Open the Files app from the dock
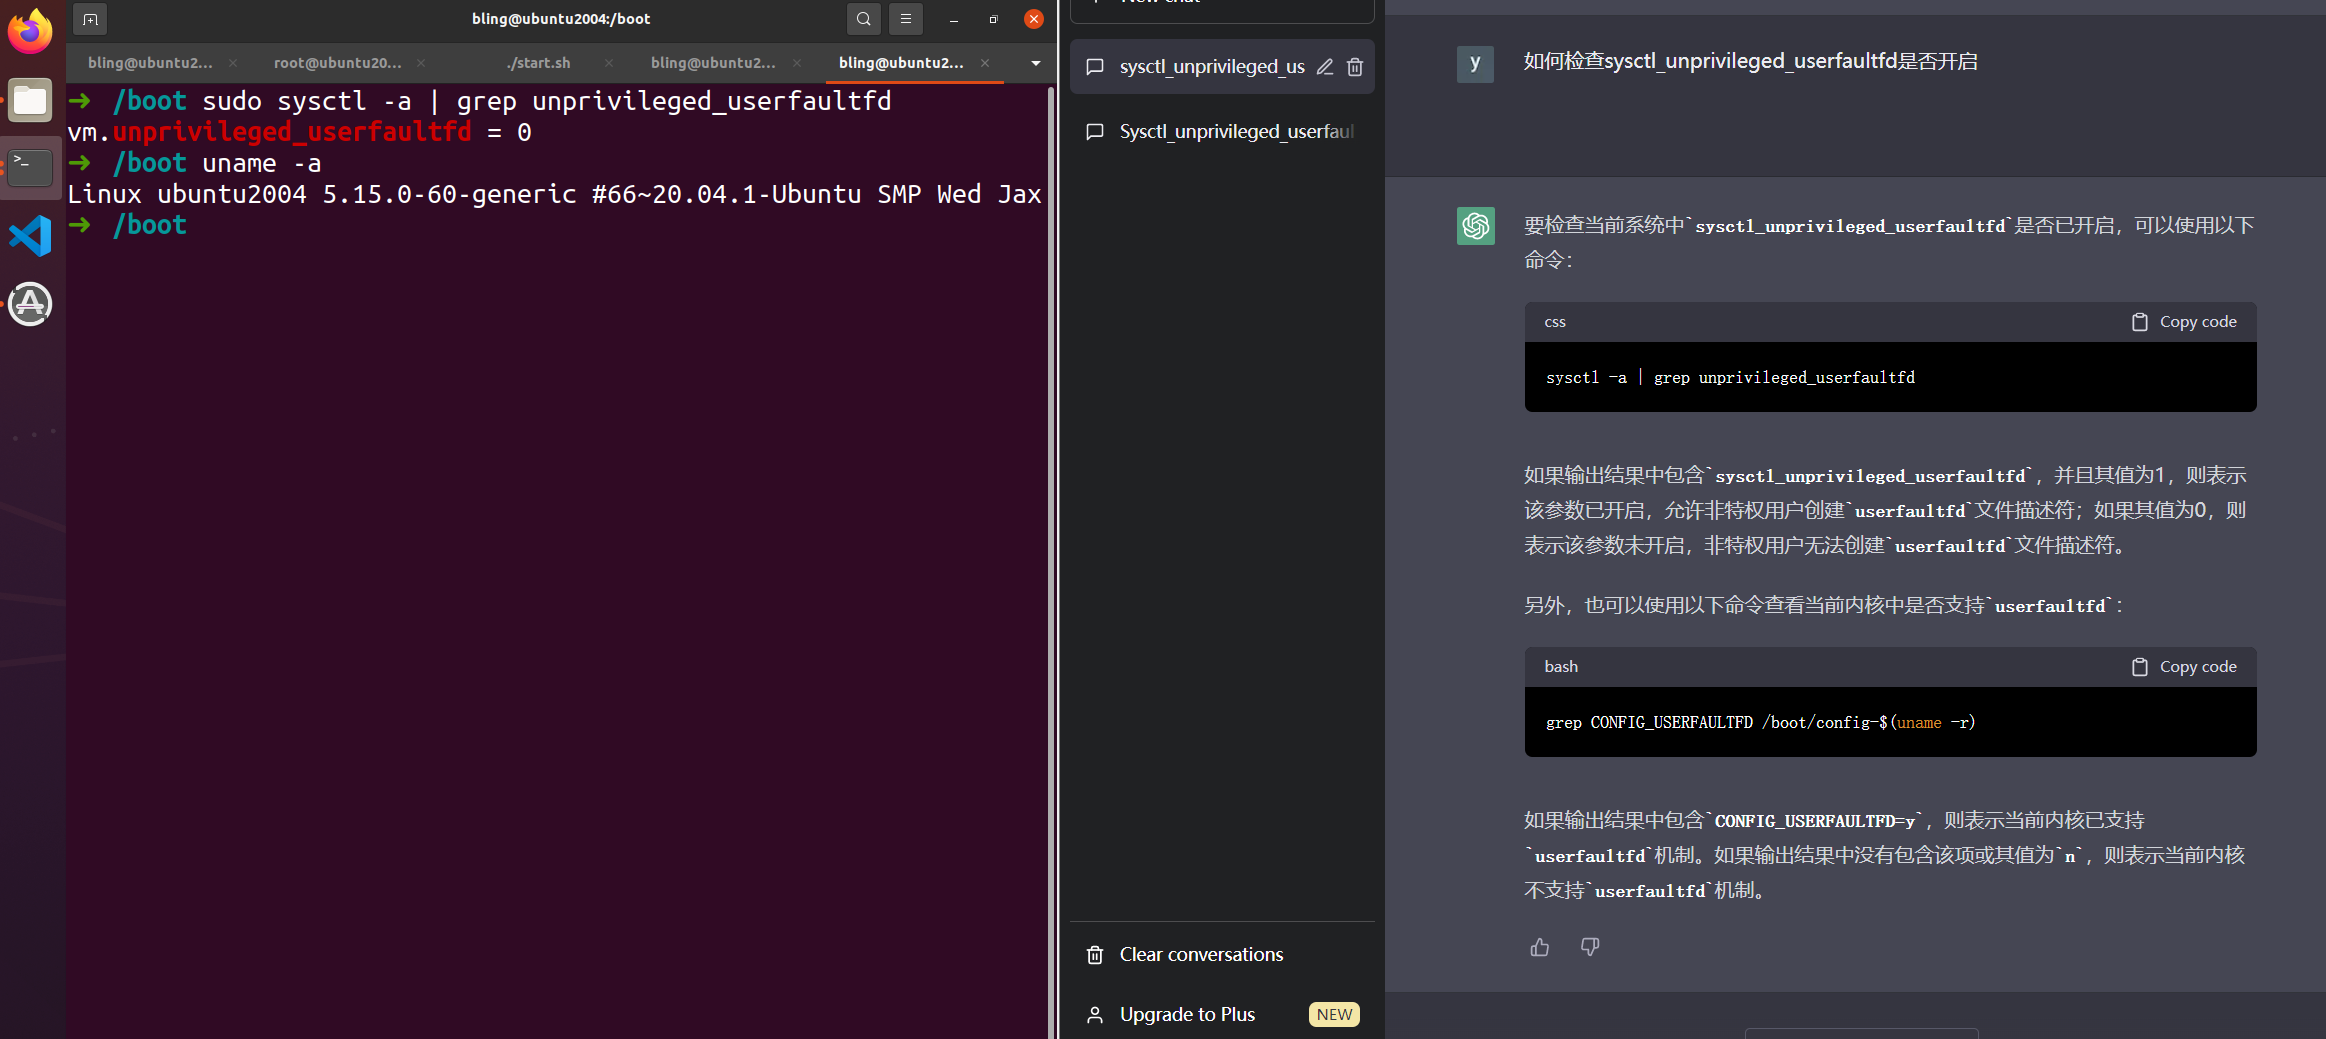 coord(30,100)
